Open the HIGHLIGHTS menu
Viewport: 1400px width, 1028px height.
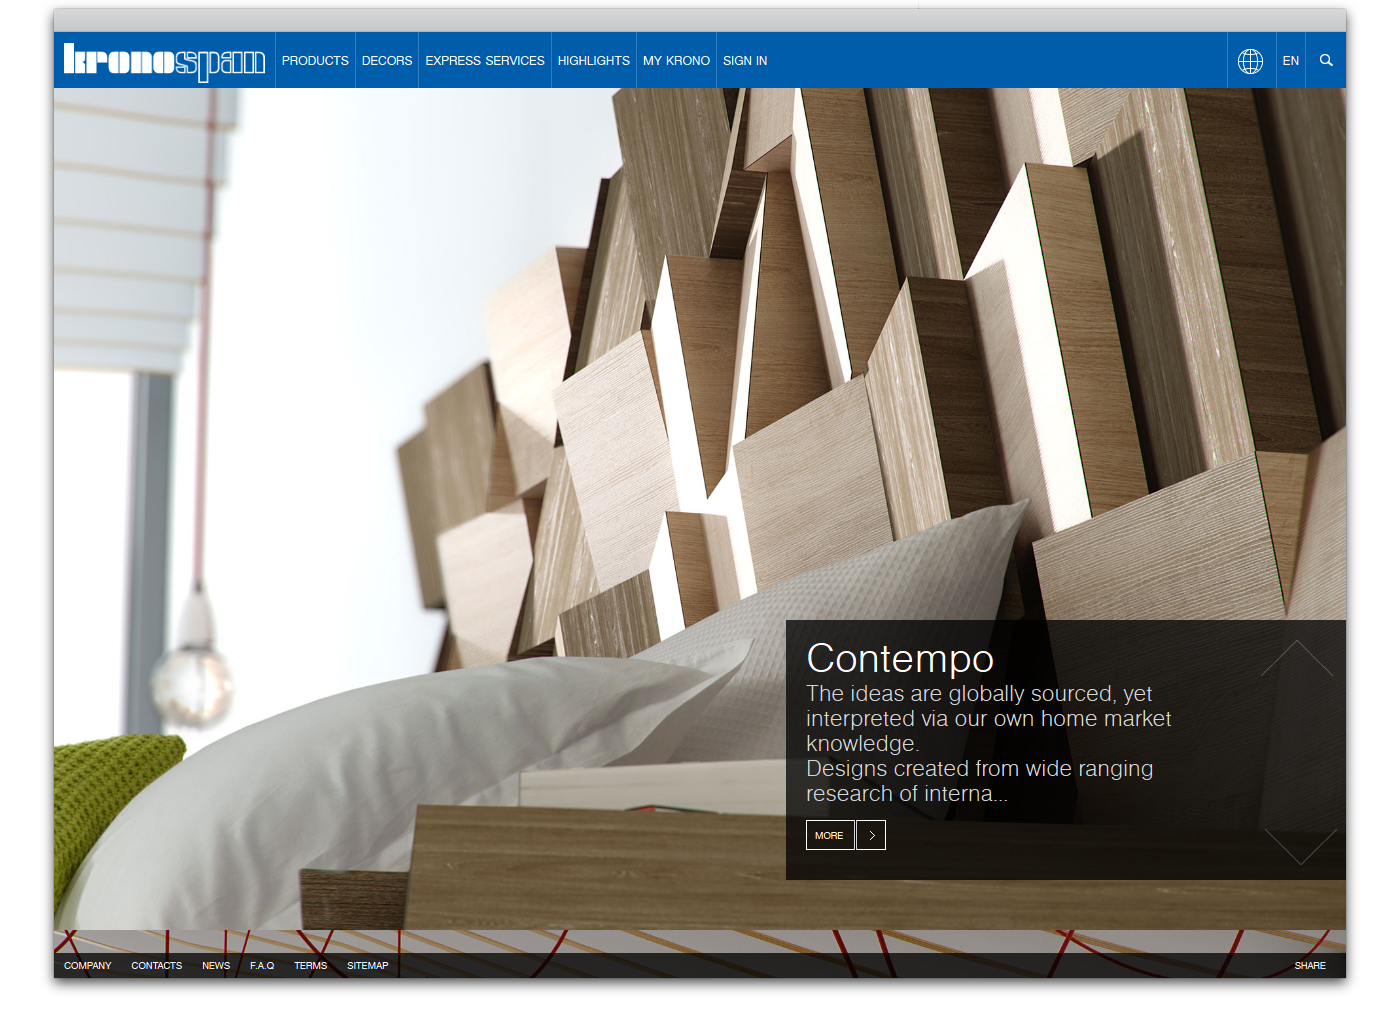594,61
